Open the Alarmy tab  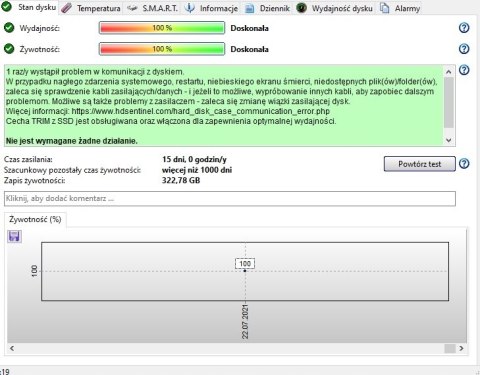[x=400, y=8]
